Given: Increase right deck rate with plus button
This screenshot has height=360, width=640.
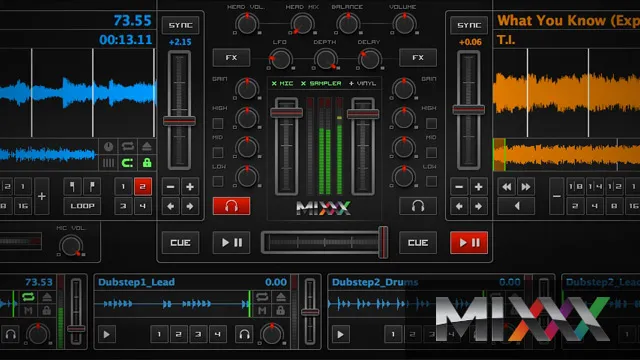Looking at the screenshot, I should (x=478, y=187).
